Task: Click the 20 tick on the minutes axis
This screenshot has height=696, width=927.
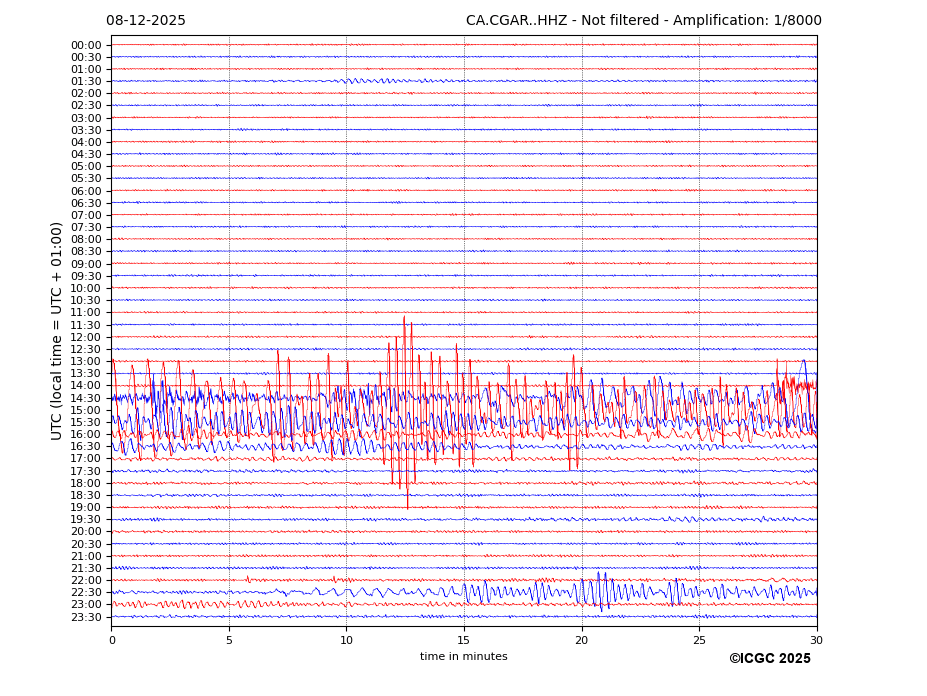Action: coord(581,640)
